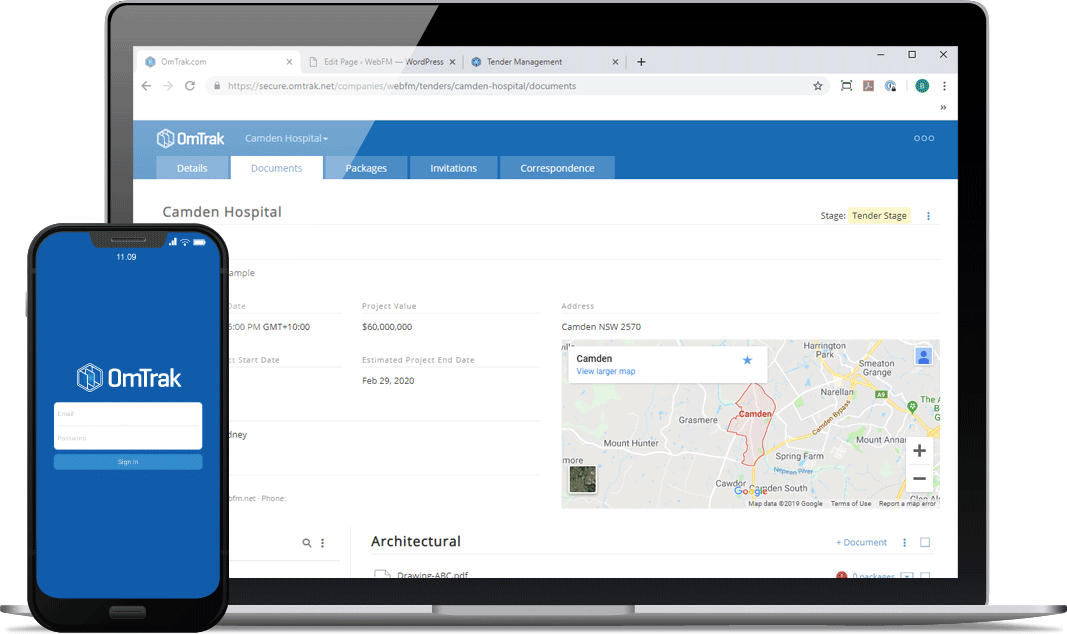This screenshot has height=634, width=1067.
Task: Click the Camden Hospital page heading
Action: 222,212
